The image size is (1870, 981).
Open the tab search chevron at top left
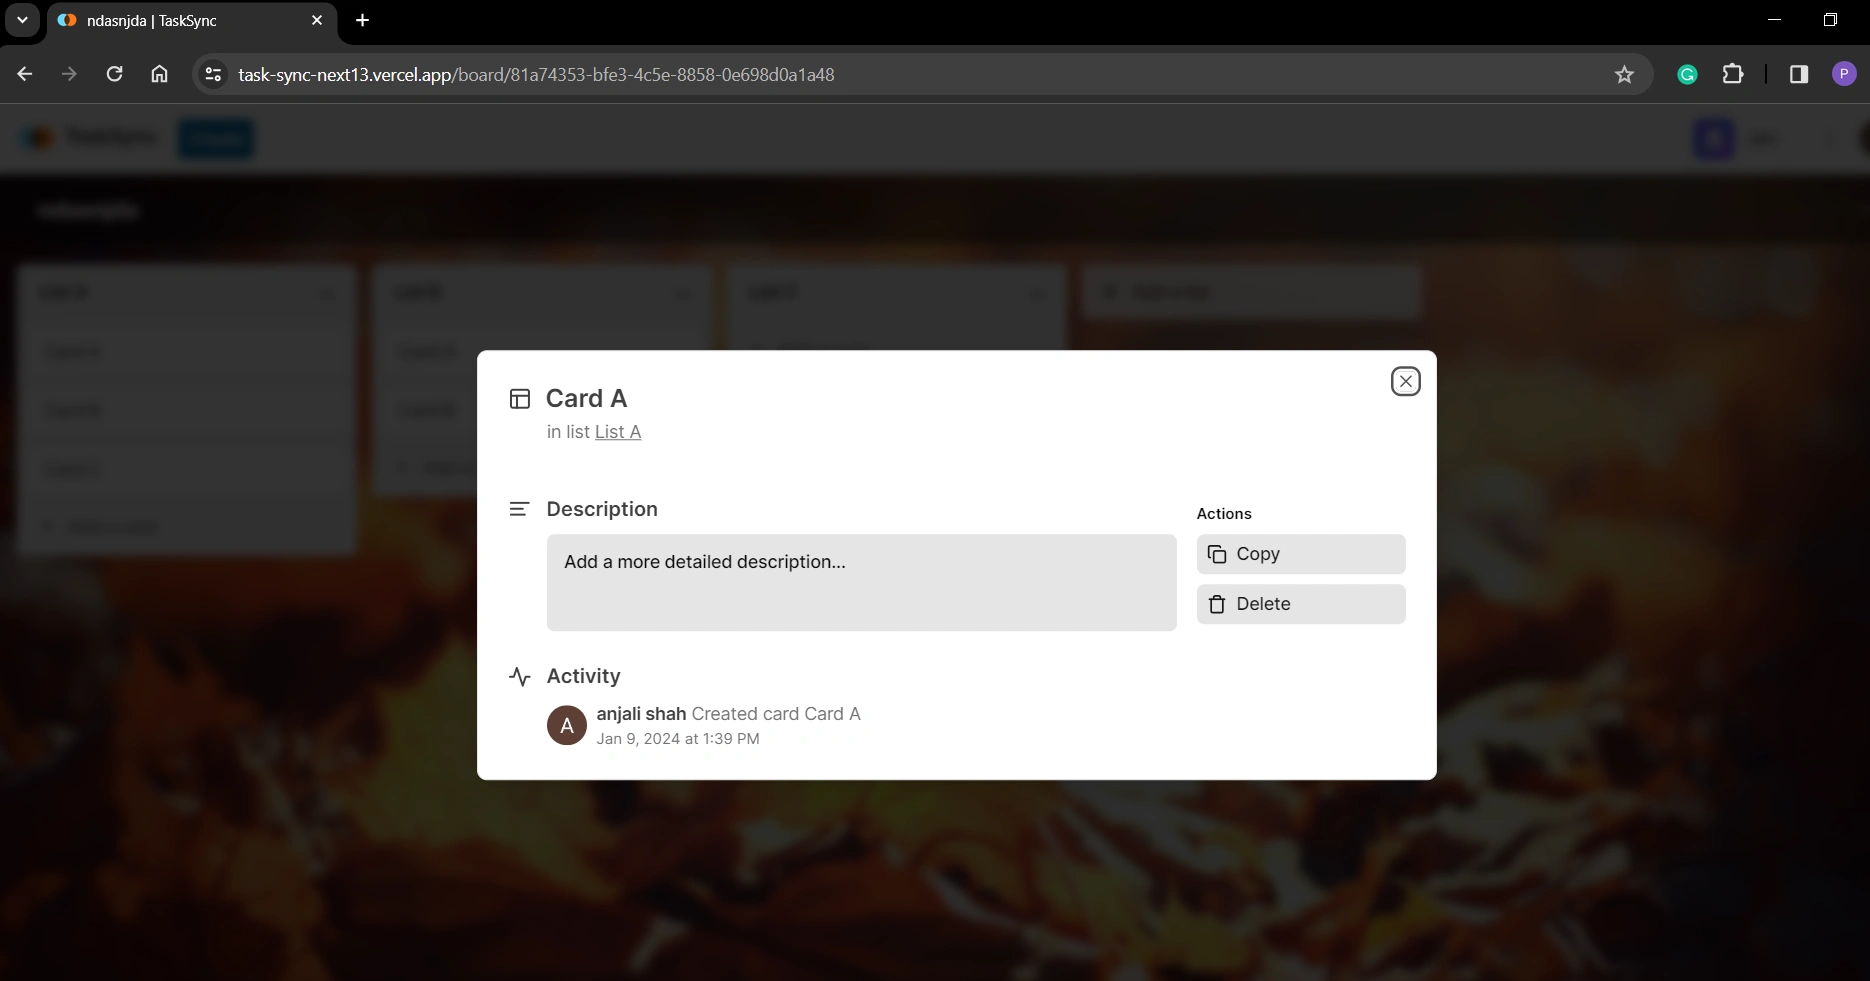(22, 20)
